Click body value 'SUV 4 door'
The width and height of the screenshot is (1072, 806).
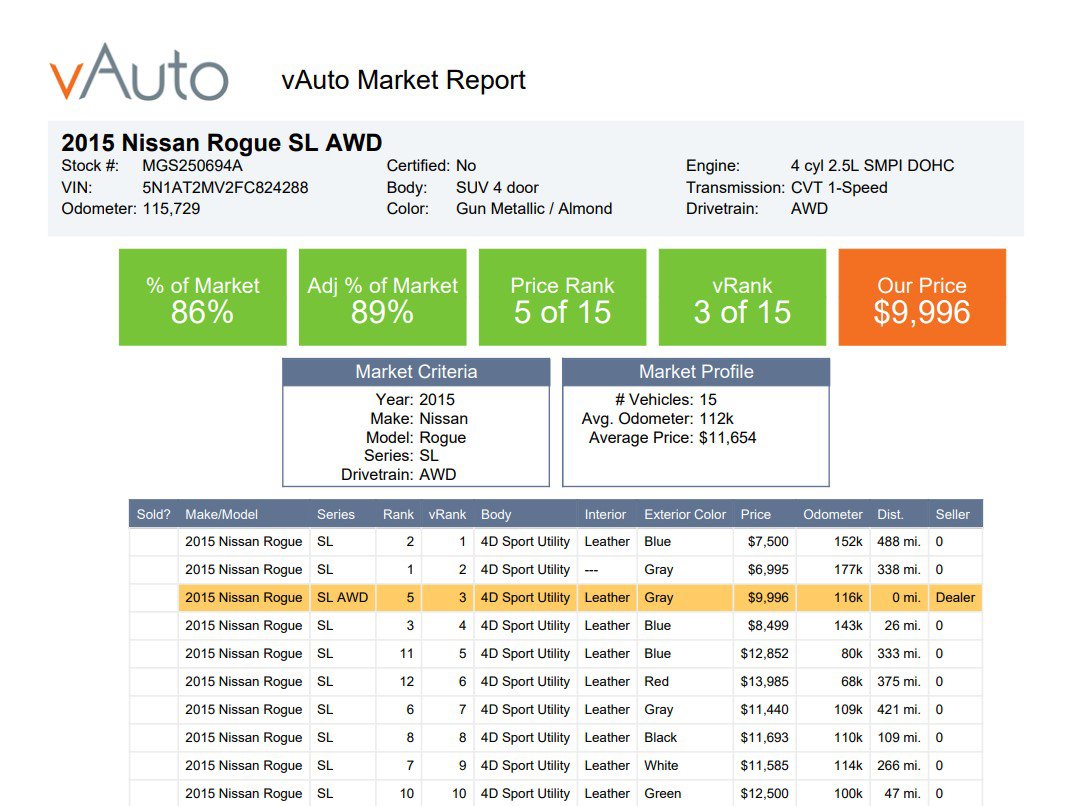coord(497,187)
